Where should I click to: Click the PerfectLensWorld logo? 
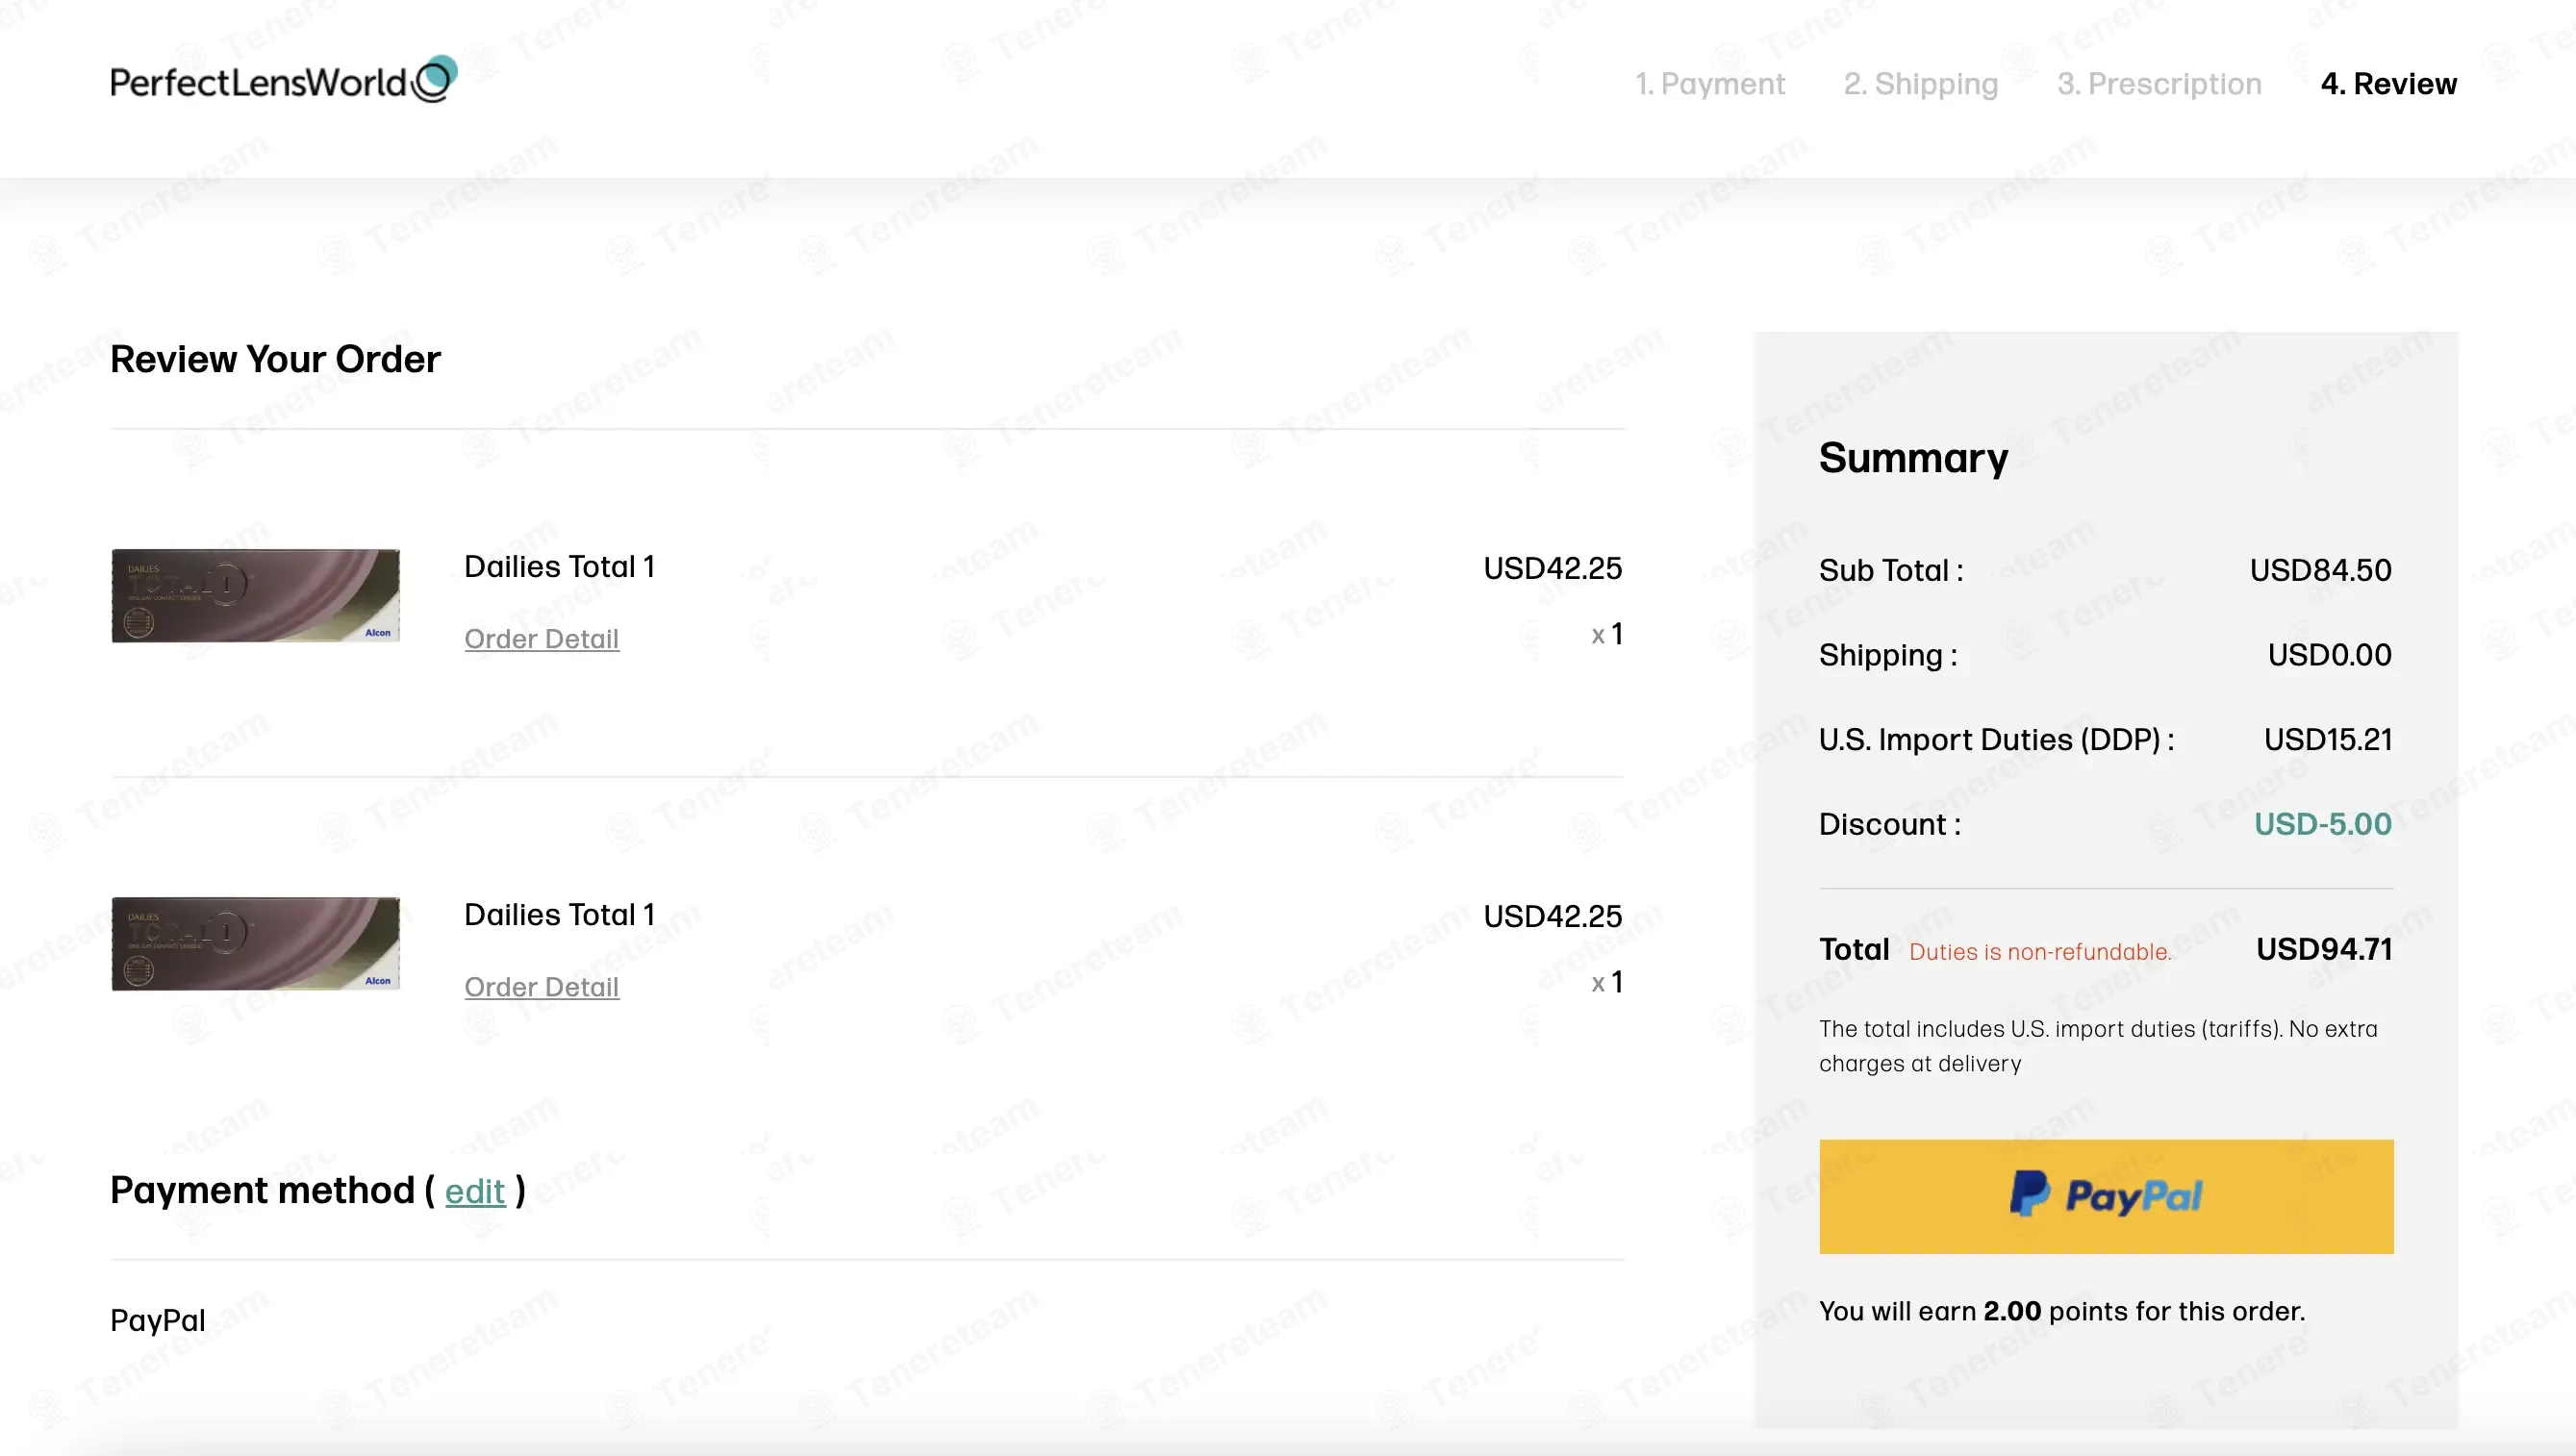[284, 80]
